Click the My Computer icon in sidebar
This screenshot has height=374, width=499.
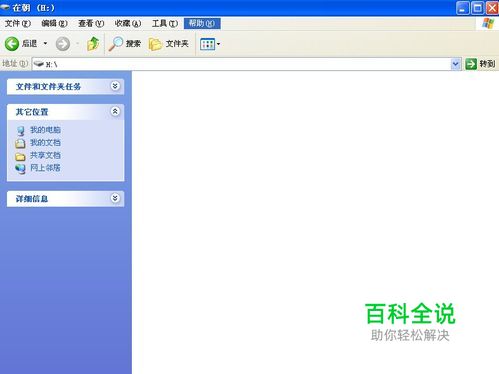tap(20, 131)
